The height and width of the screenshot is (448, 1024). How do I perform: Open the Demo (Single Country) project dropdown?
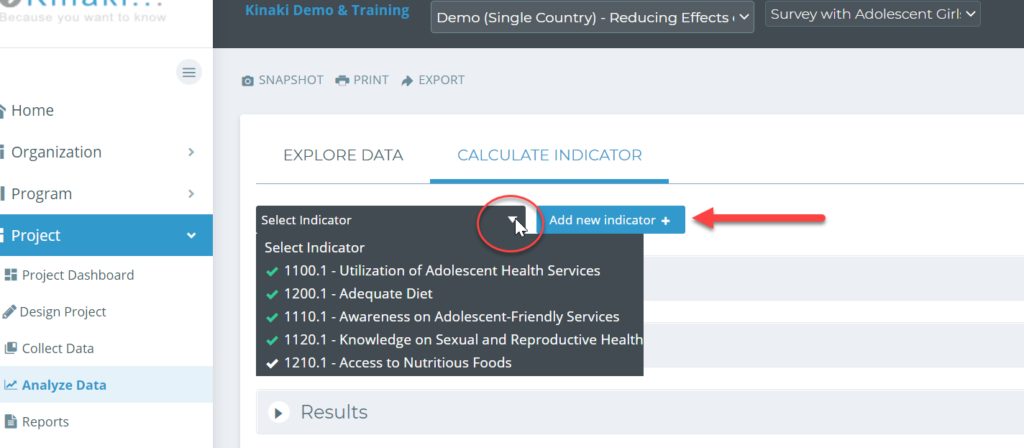tap(592, 17)
